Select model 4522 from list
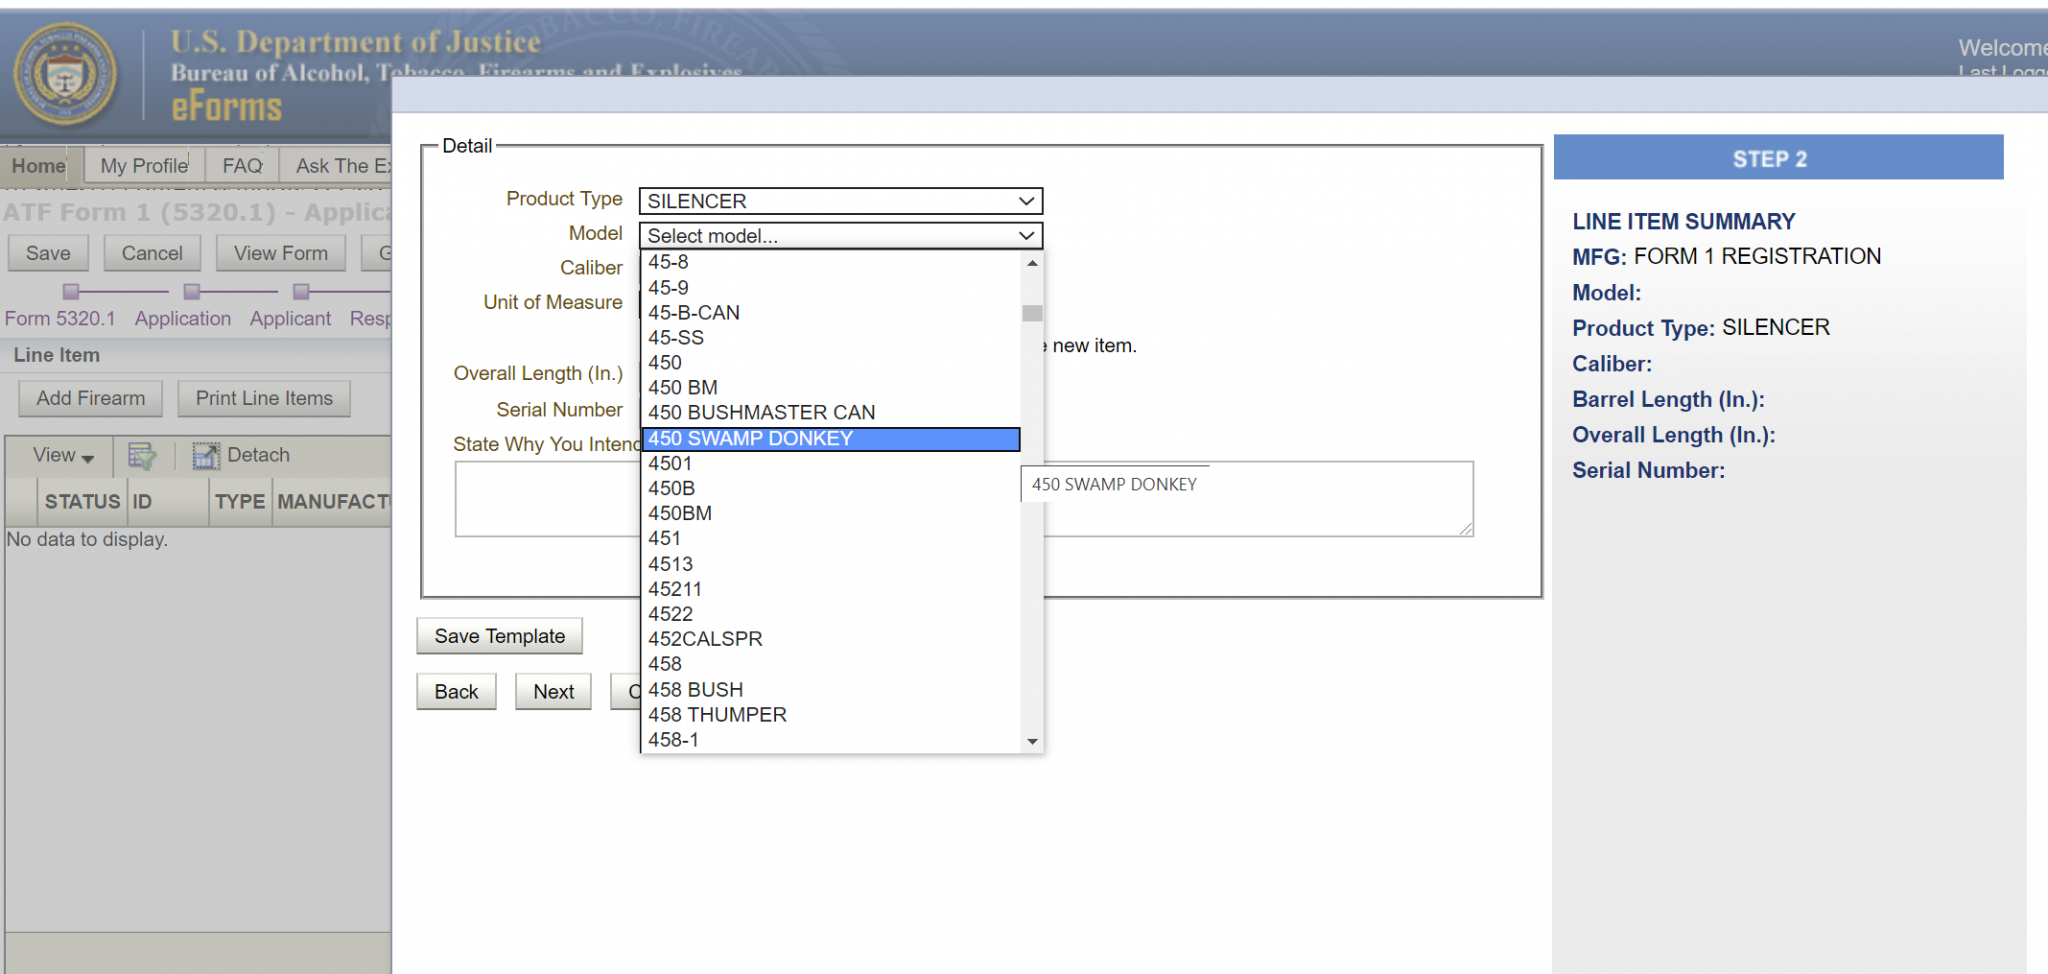 830,615
